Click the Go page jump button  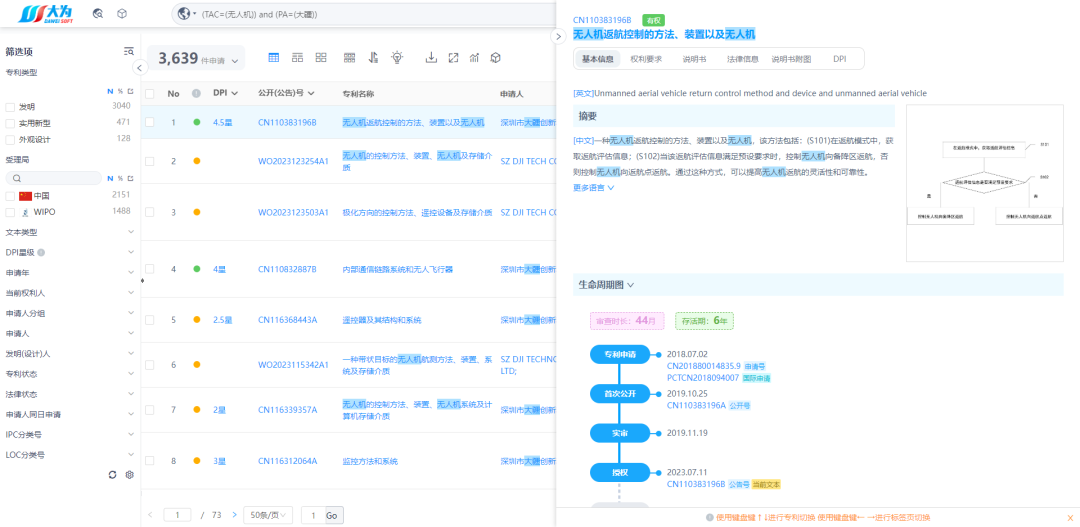pyautogui.click(x=331, y=515)
